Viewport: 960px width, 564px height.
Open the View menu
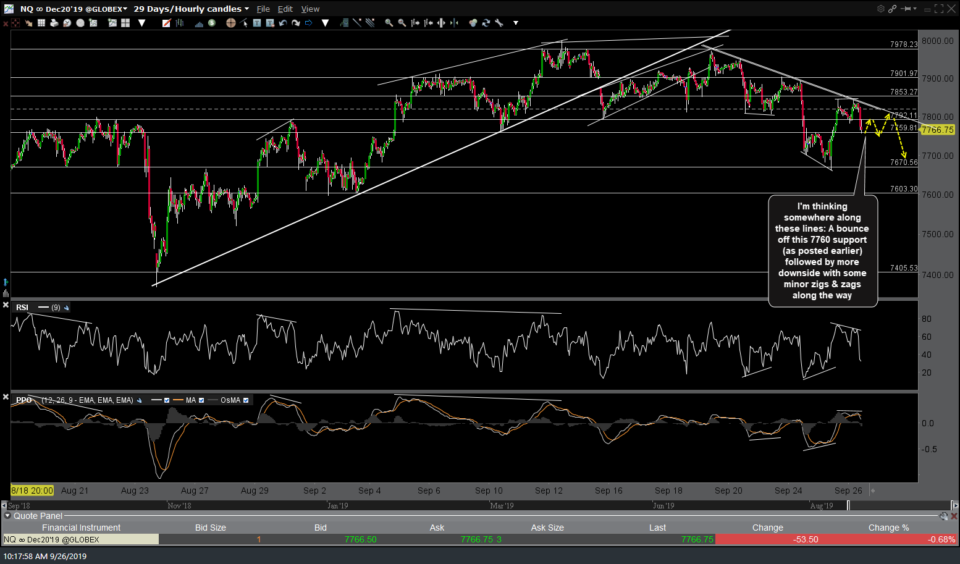(x=310, y=9)
